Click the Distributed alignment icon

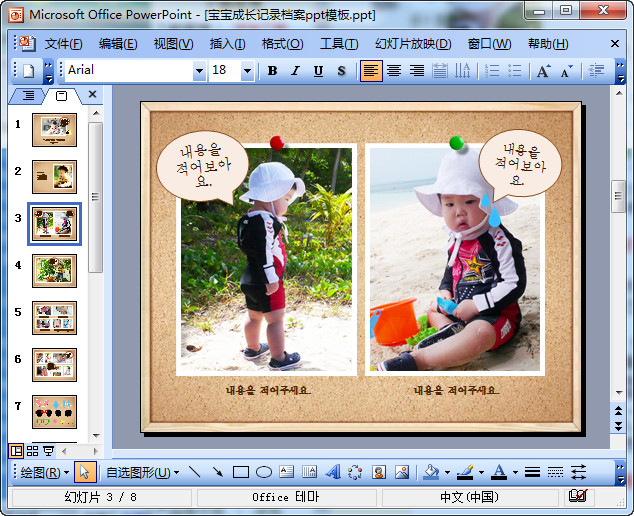(440, 71)
